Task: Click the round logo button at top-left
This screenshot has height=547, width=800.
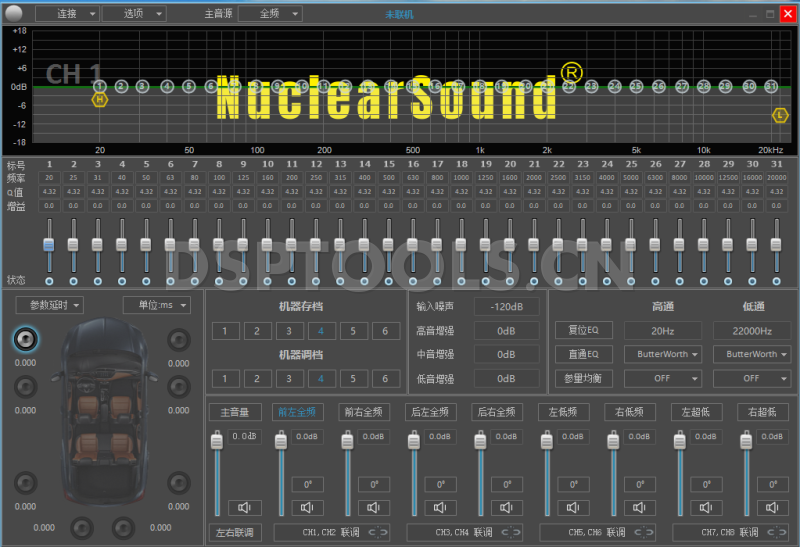Action: click(14, 14)
